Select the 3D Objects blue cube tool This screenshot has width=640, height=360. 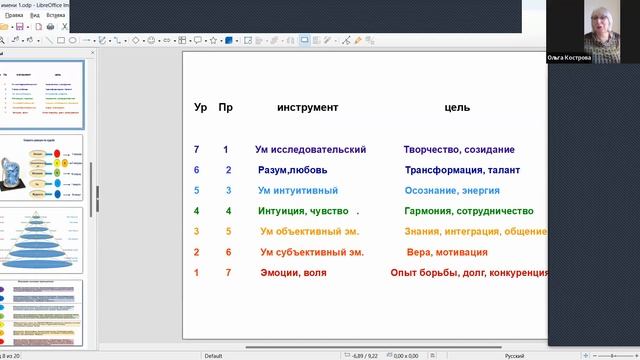(x=229, y=40)
